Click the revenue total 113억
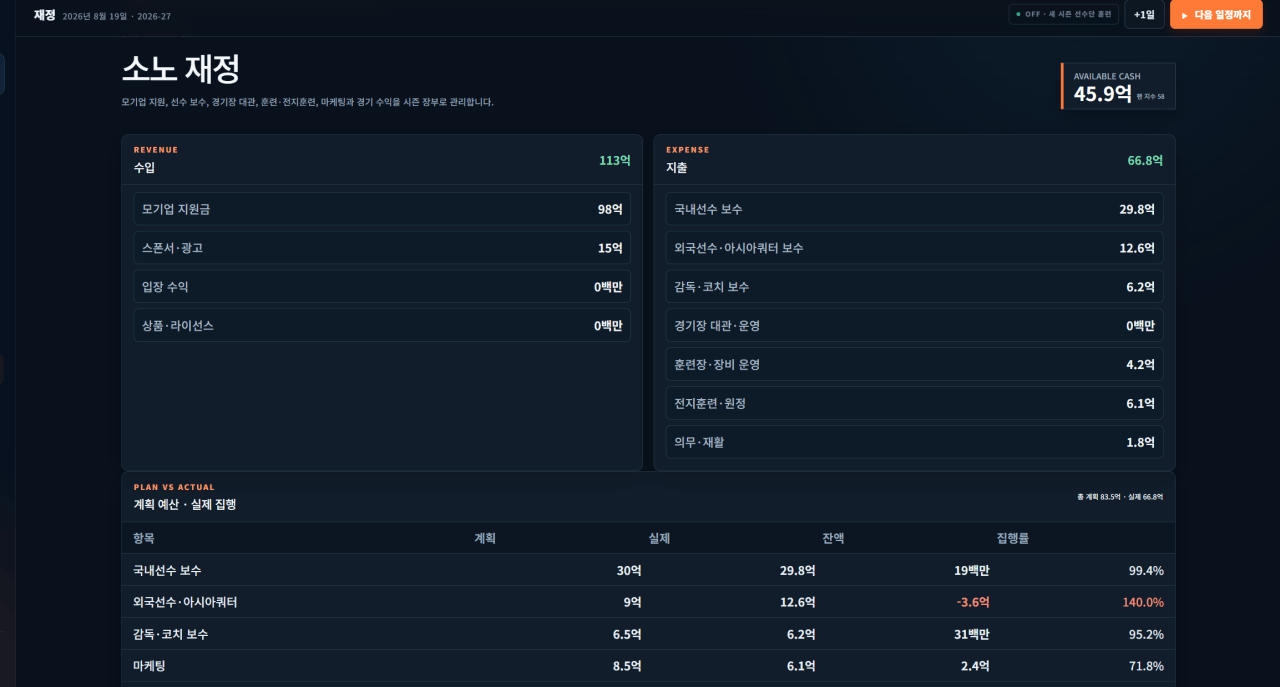This screenshot has width=1280, height=687. (615, 161)
